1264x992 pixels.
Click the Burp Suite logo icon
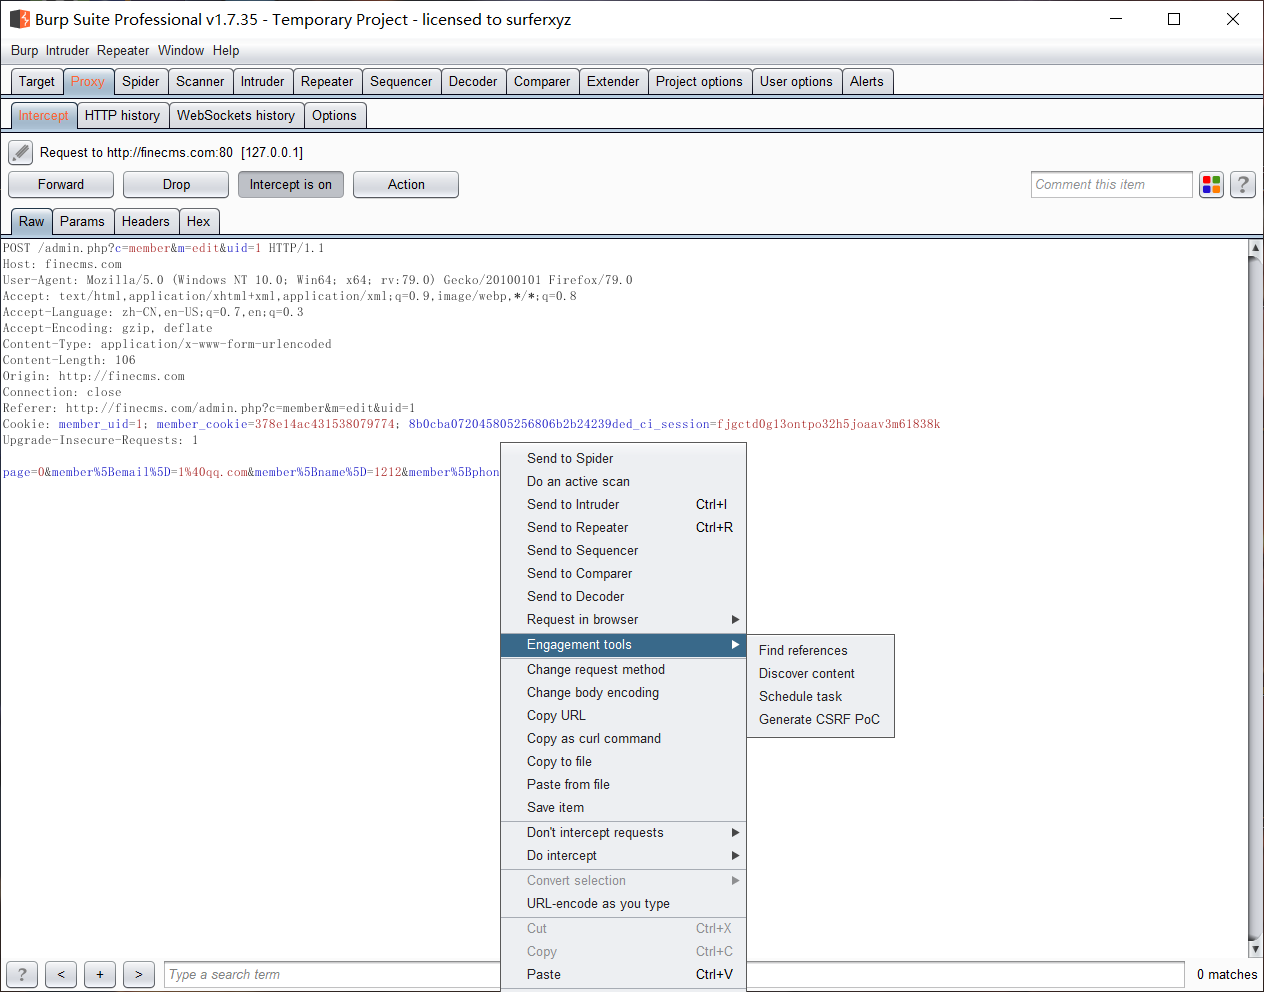click(19, 19)
